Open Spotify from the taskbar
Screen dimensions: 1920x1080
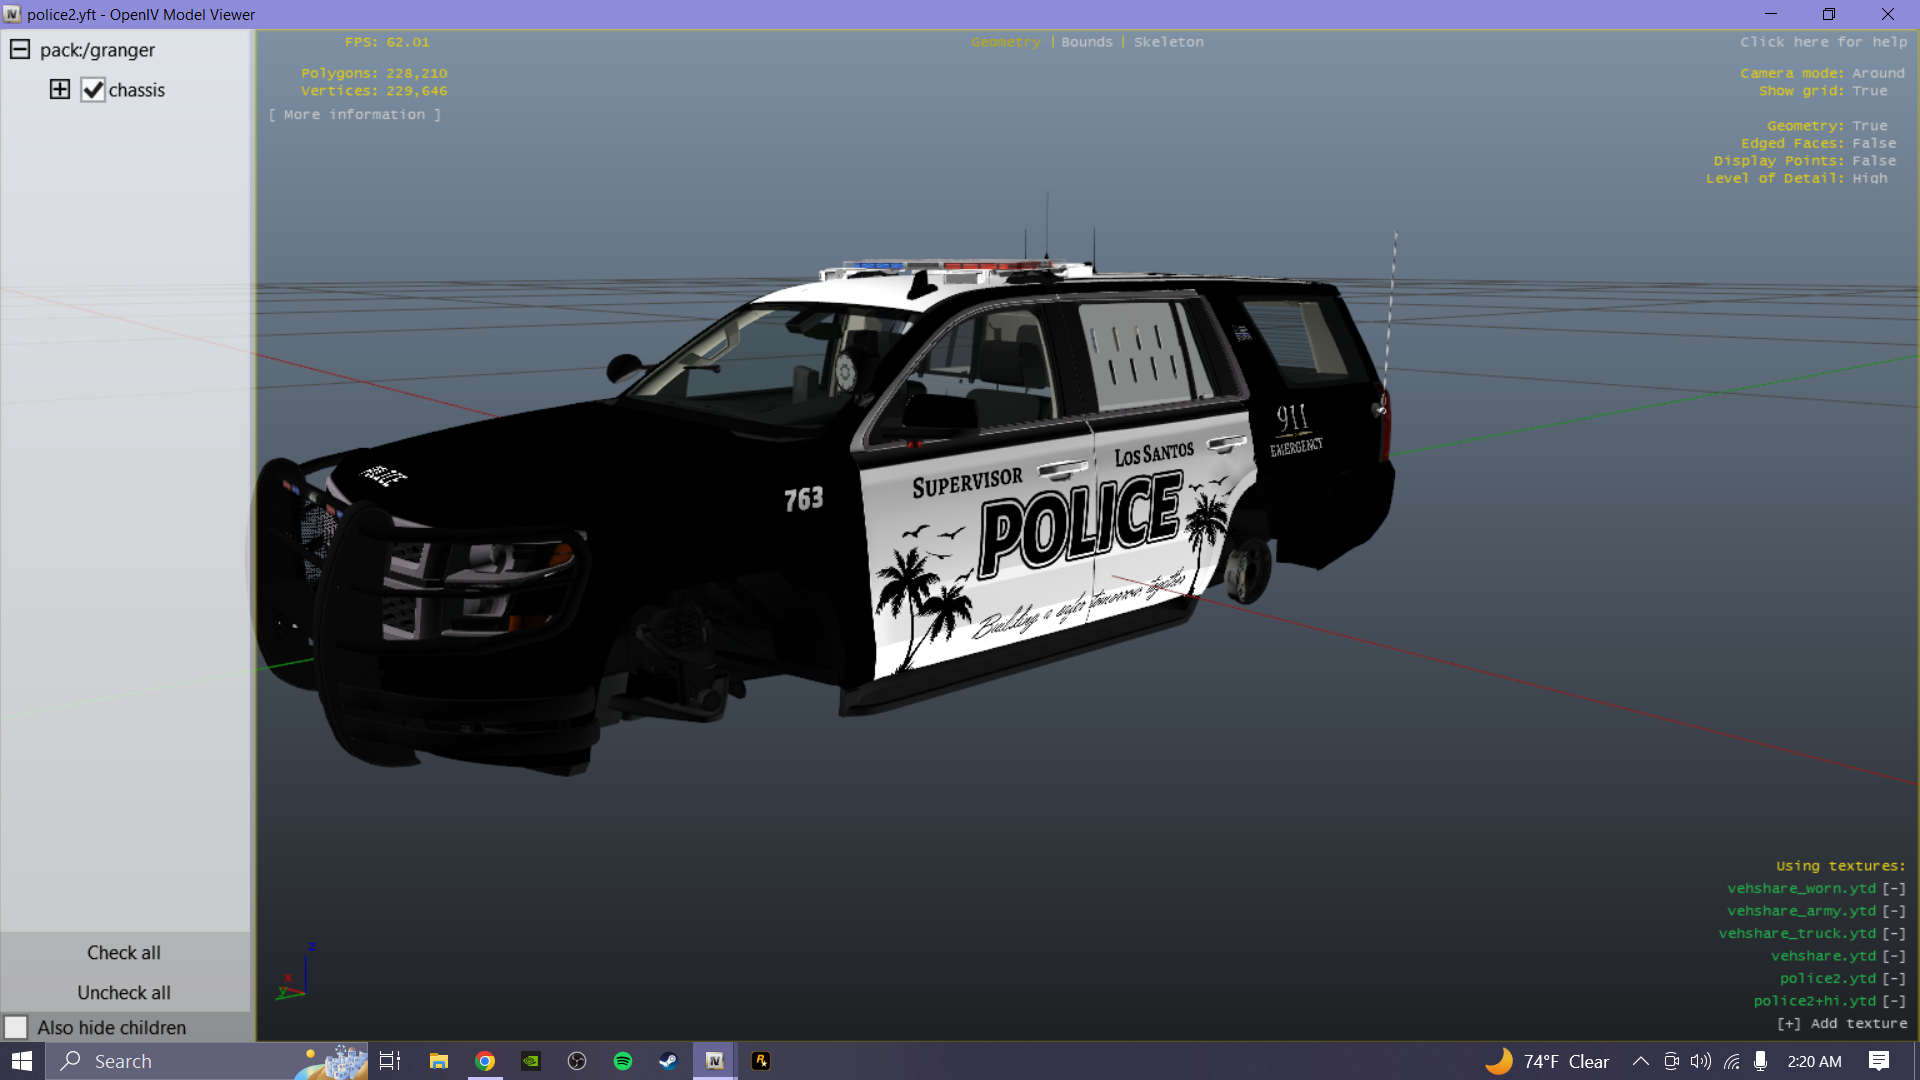(623, 1061)
